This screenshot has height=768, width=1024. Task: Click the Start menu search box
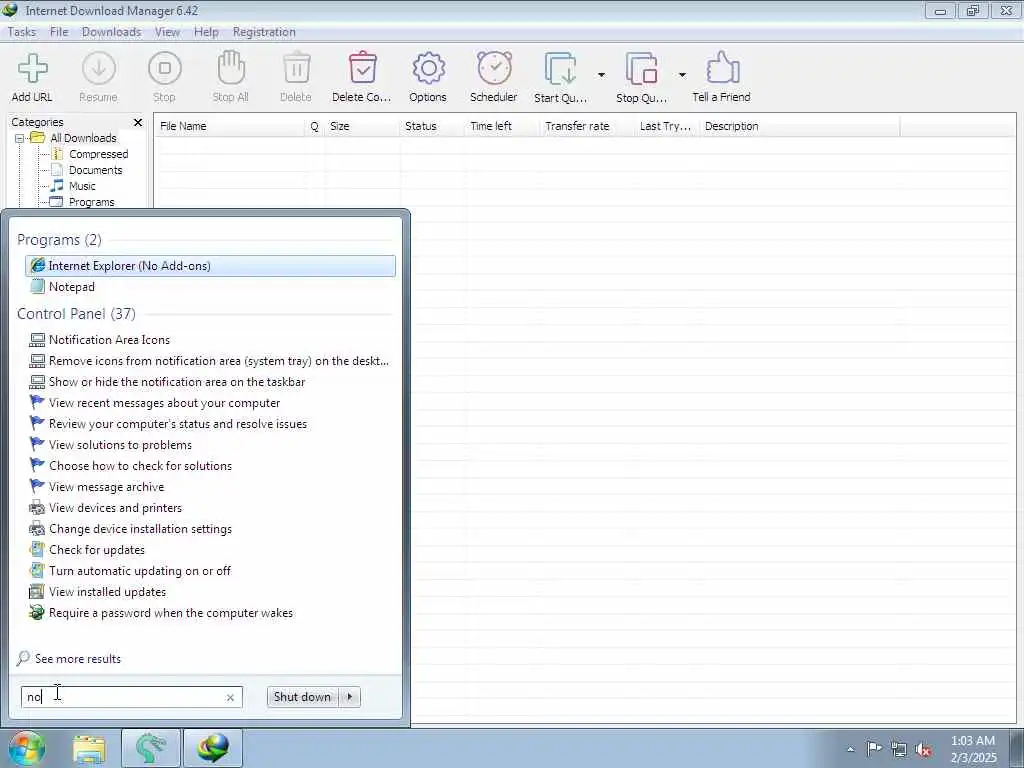pos(132,697)
